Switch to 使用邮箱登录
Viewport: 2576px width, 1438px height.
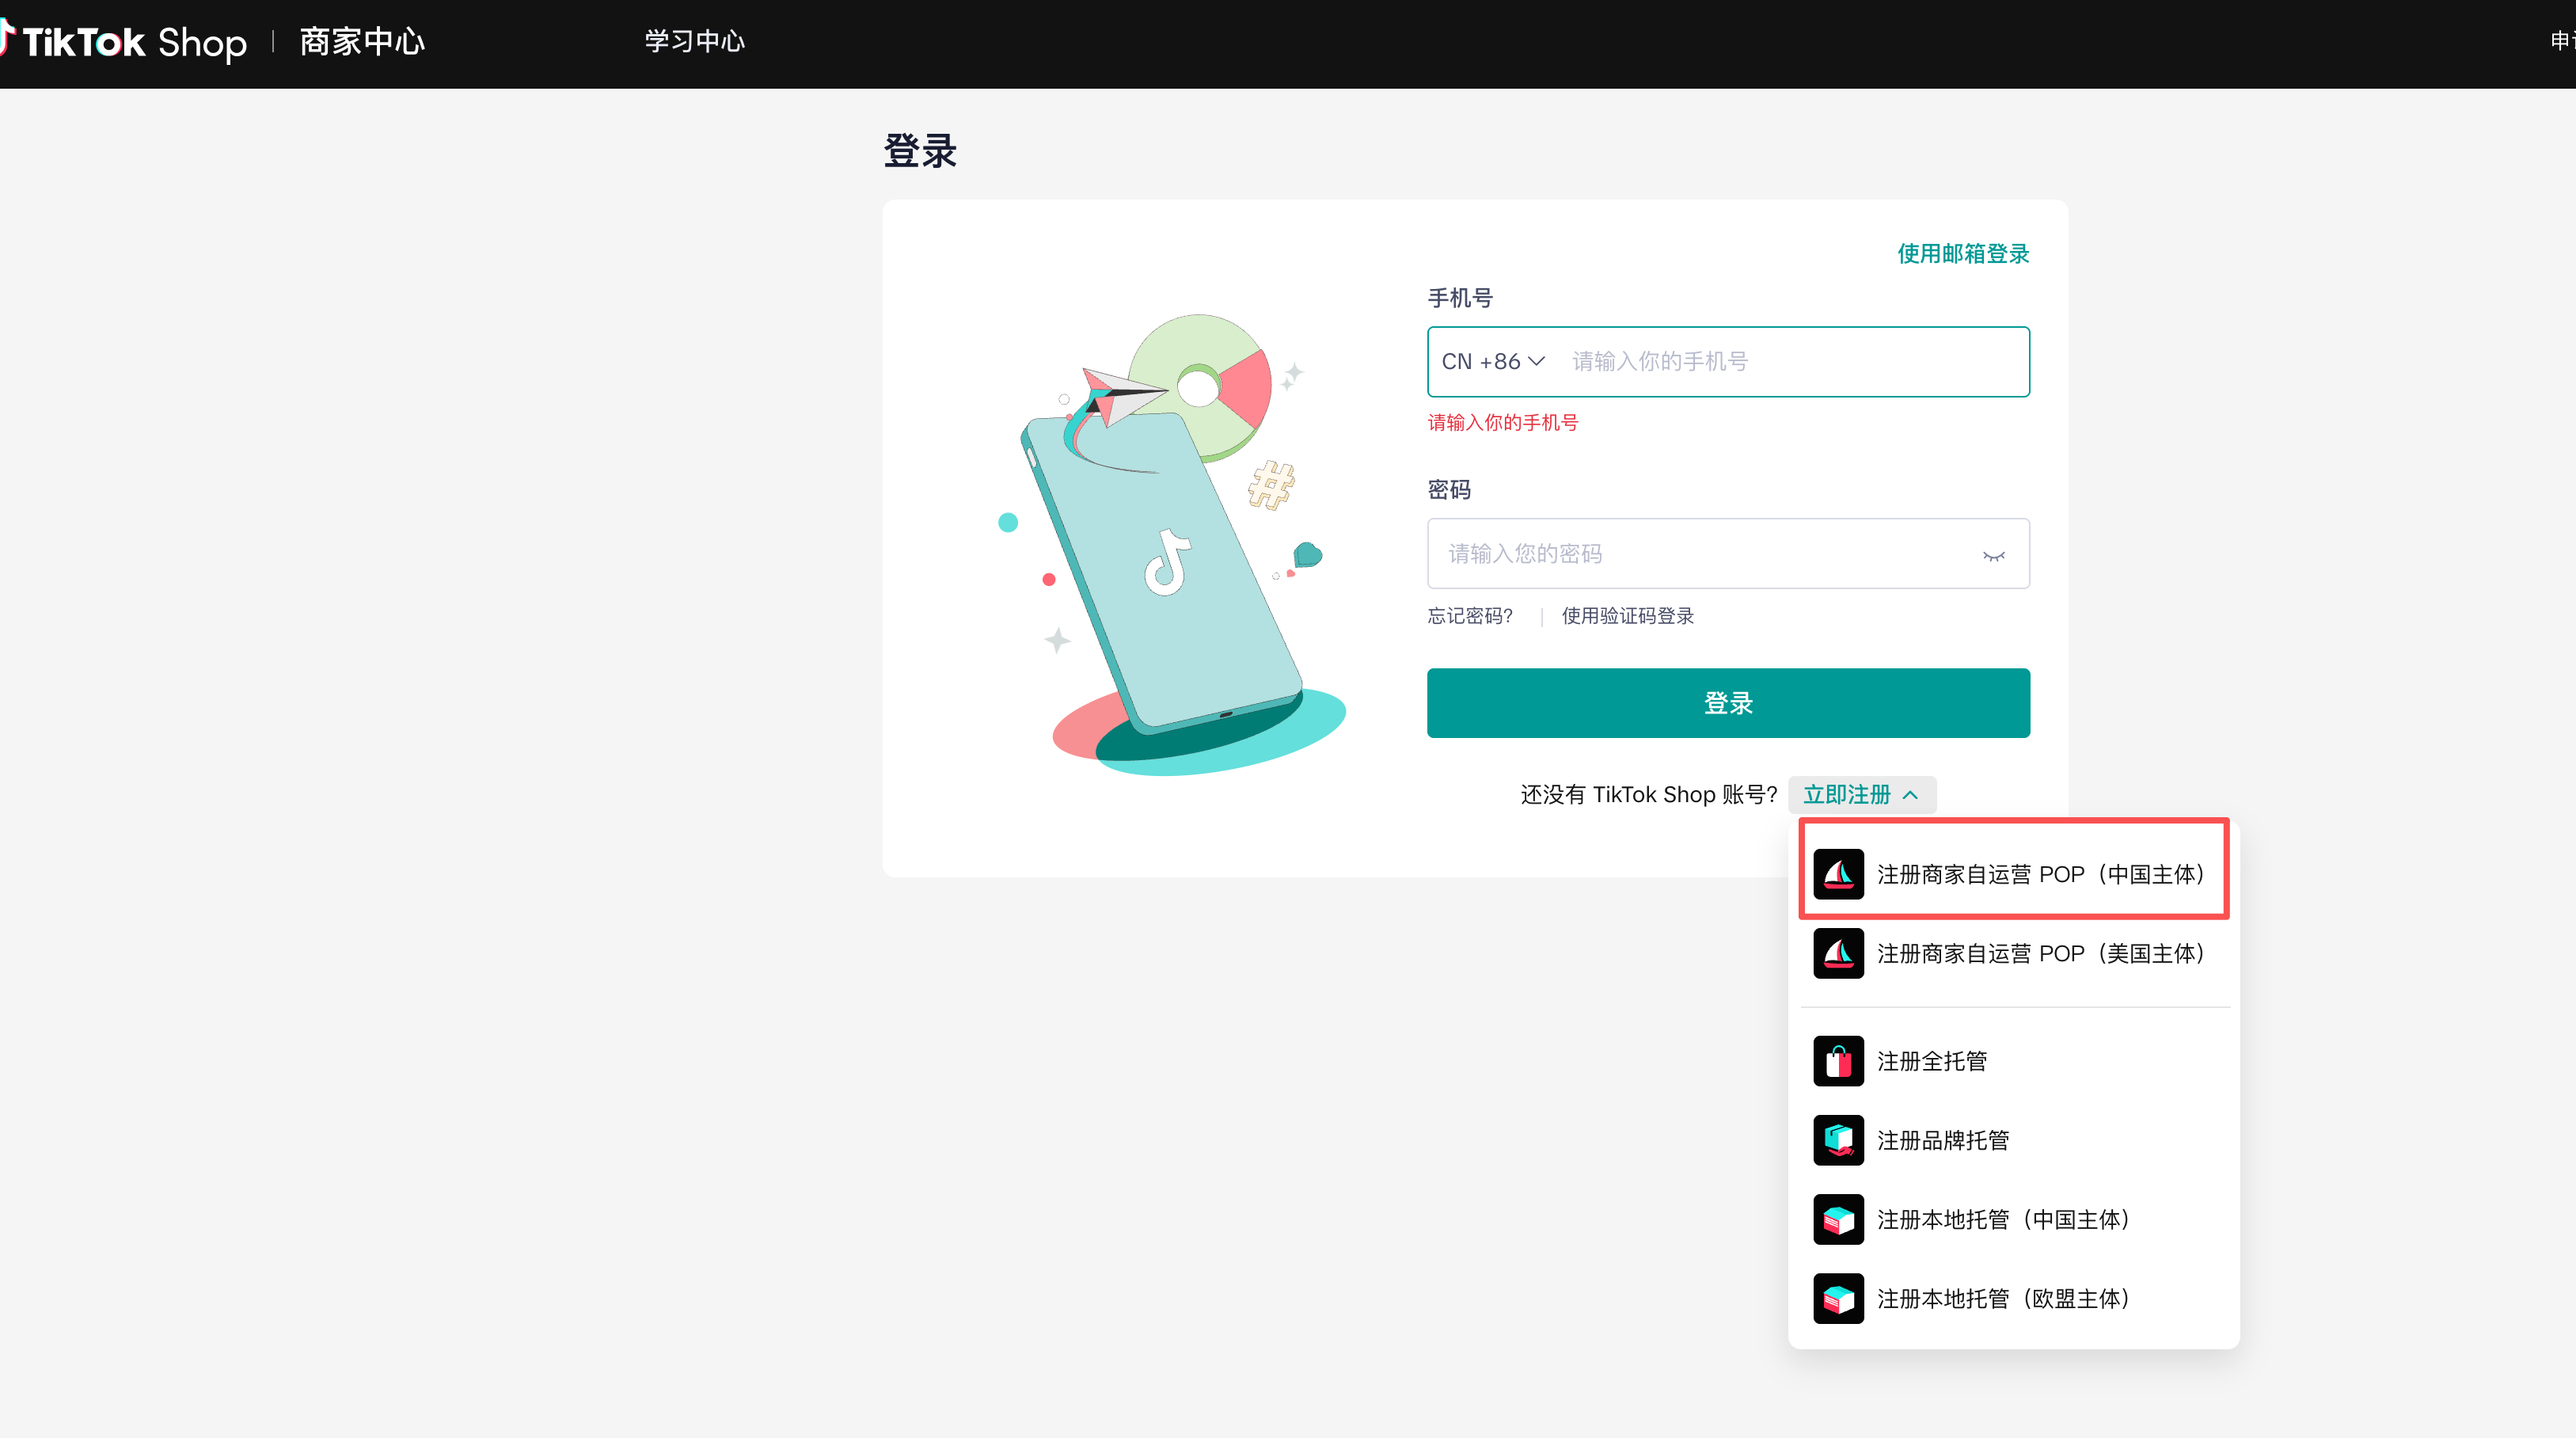[1963, 254]
